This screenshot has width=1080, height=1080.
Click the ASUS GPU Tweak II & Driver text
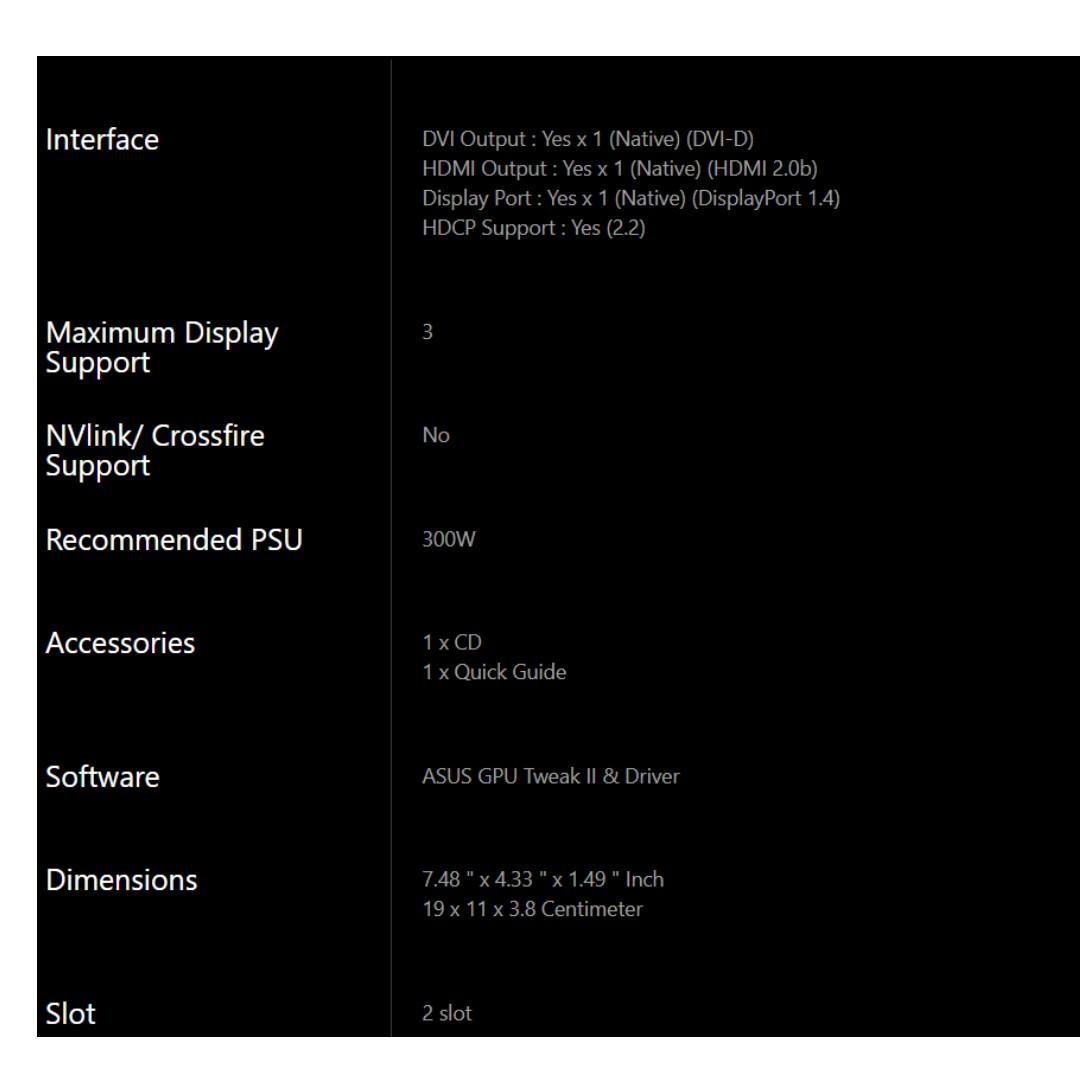(550, 776)
